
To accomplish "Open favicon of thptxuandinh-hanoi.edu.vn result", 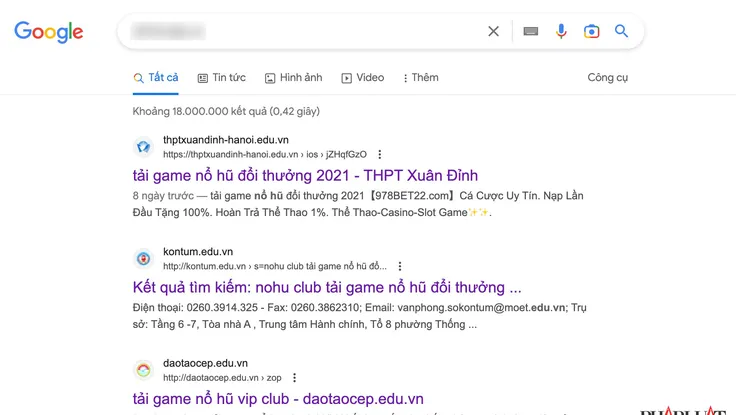I will [143, 147].
